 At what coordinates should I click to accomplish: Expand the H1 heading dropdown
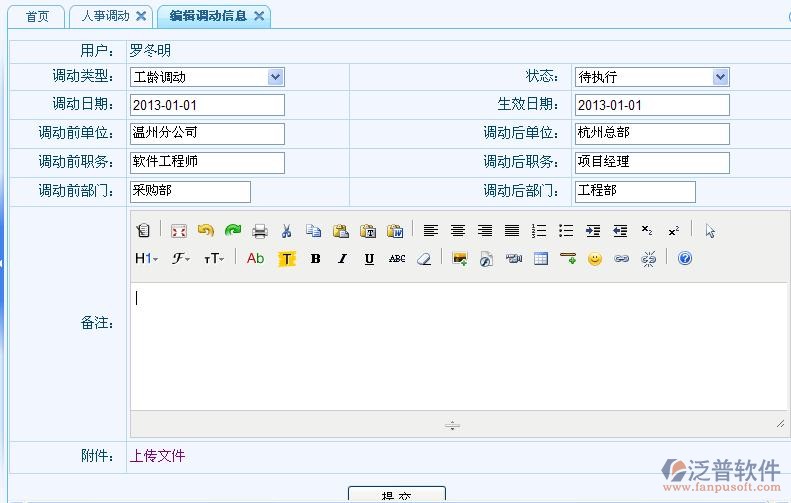pyautogui.click(x=146, y=259)
